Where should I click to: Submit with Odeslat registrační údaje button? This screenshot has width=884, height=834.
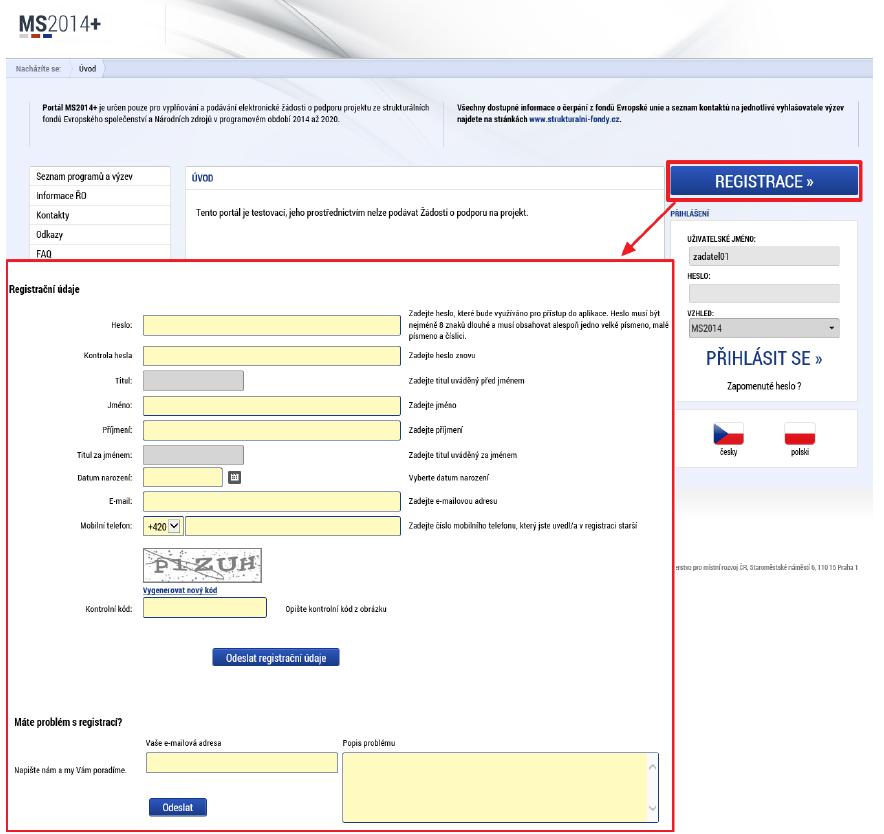276,658
